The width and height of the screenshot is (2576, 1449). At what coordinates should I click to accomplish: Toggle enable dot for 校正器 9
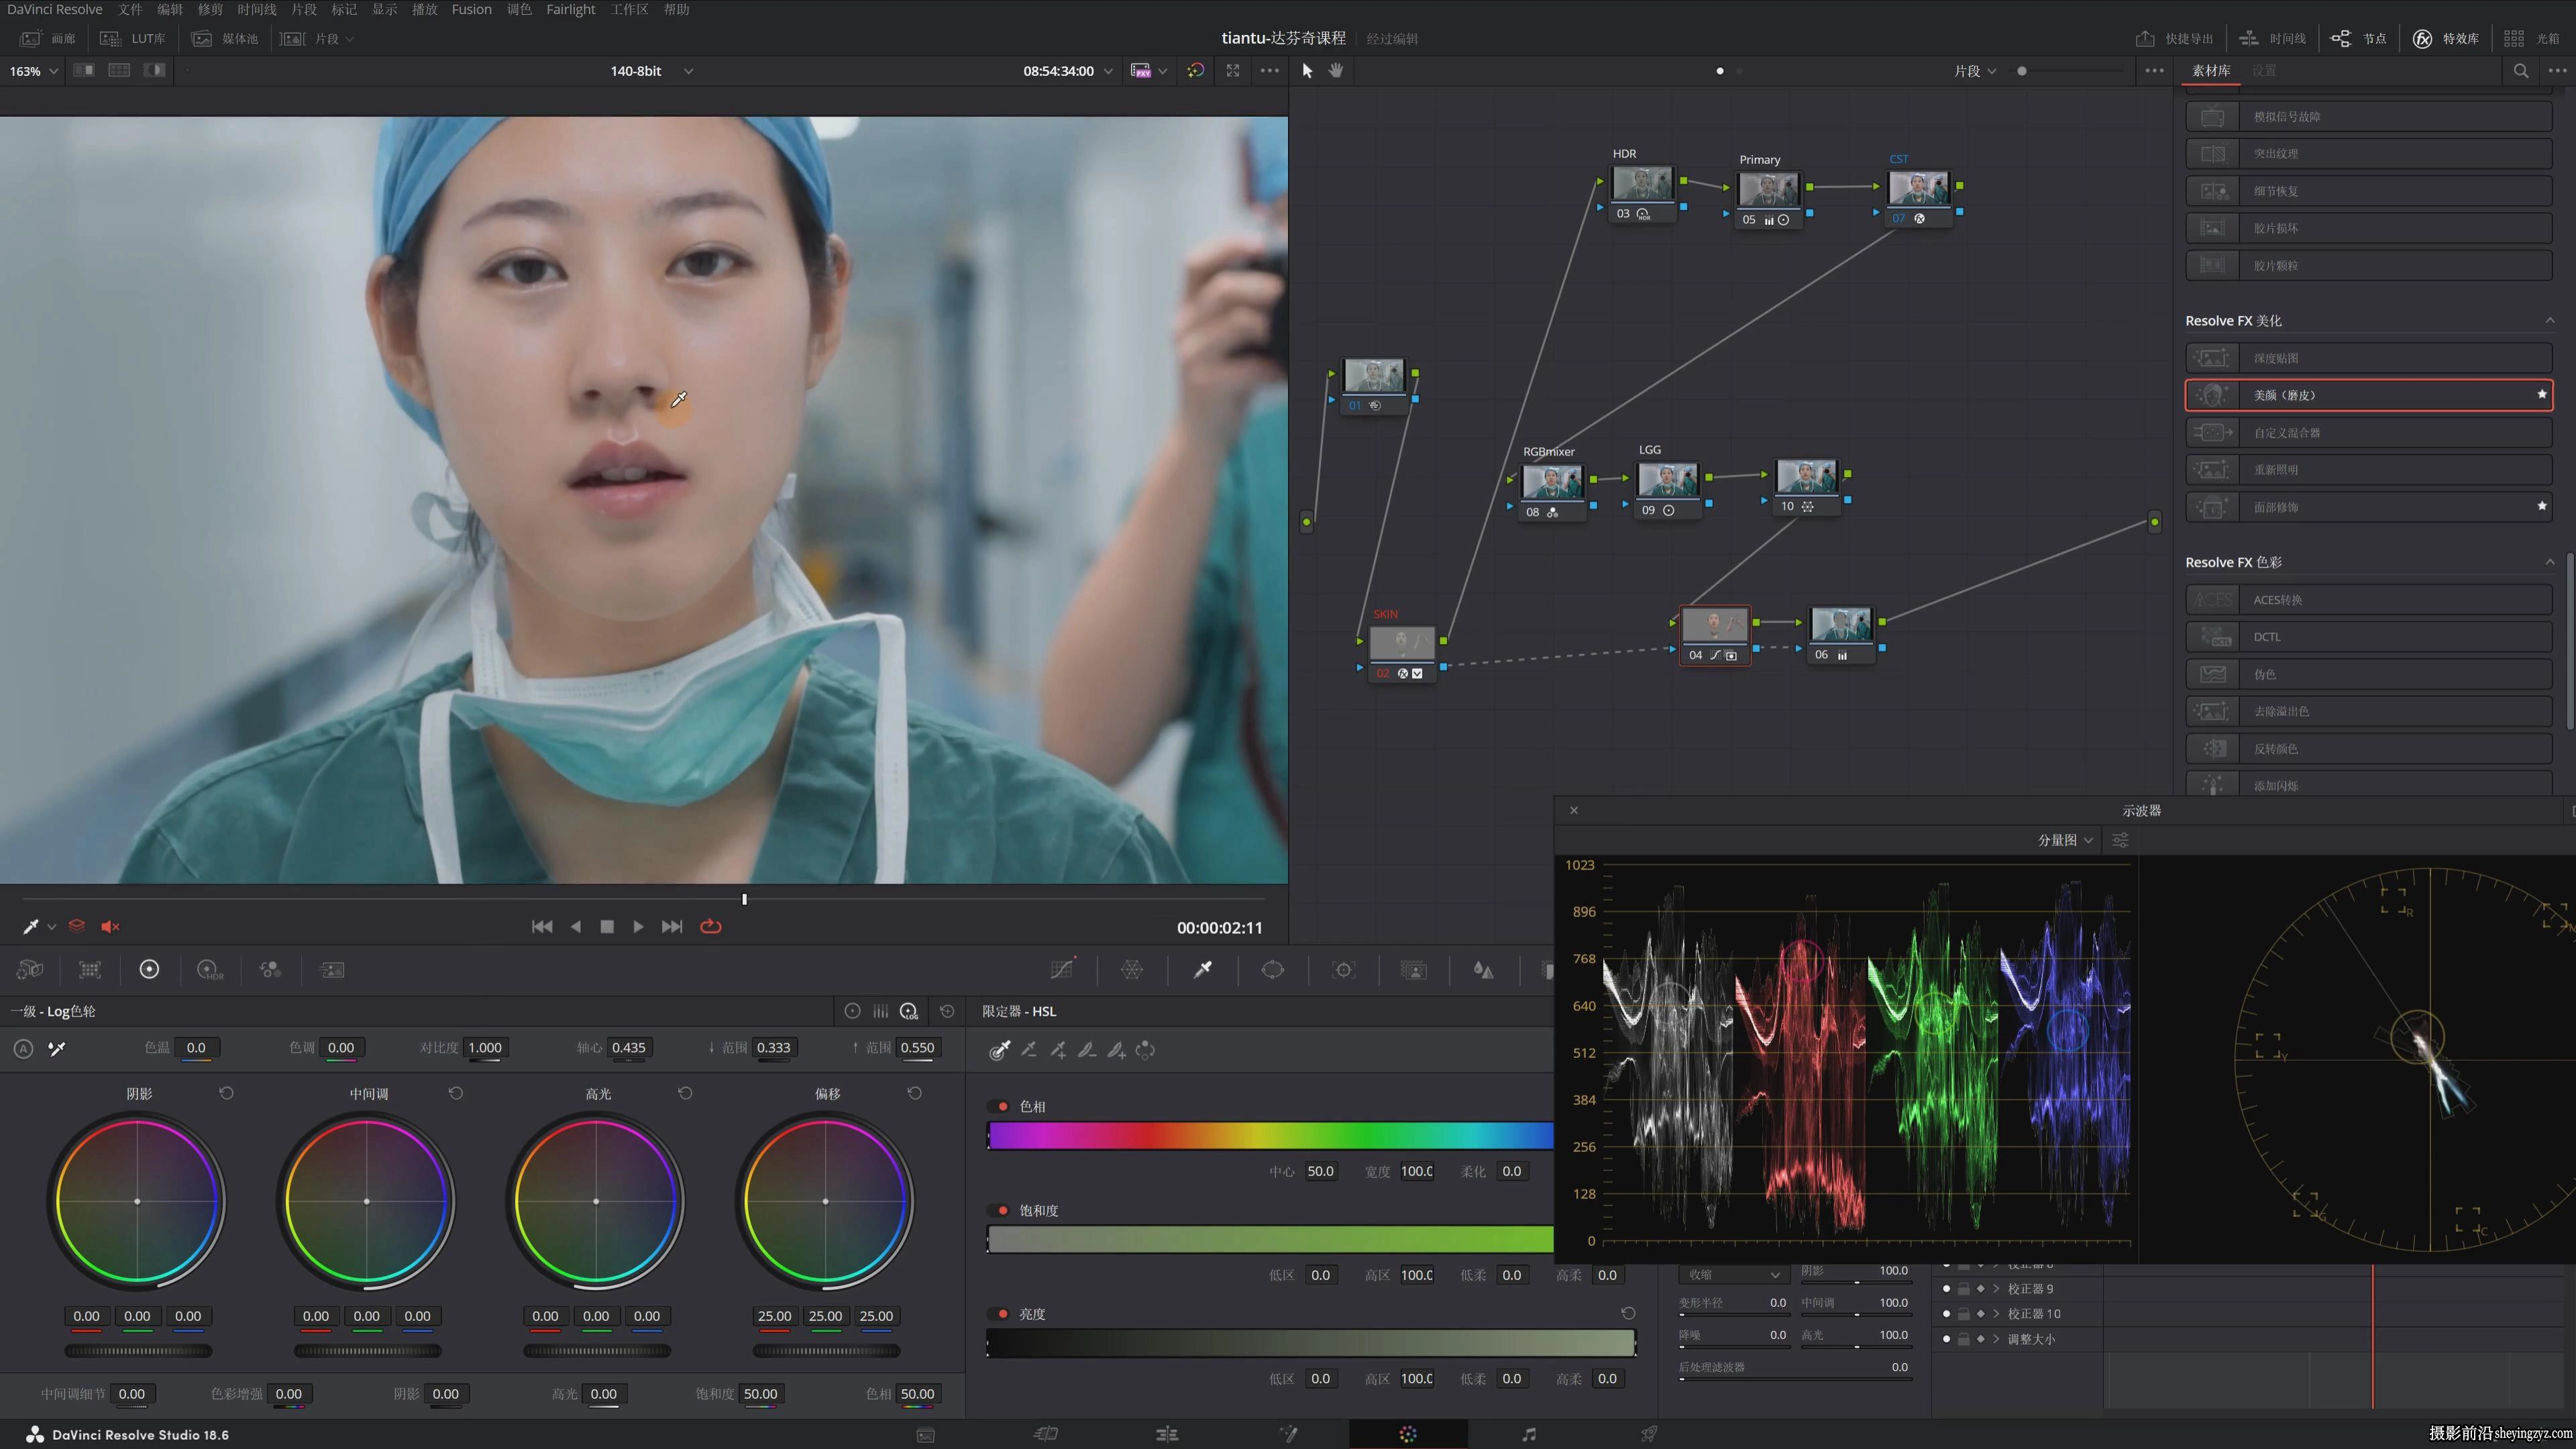point(1946,1288)
